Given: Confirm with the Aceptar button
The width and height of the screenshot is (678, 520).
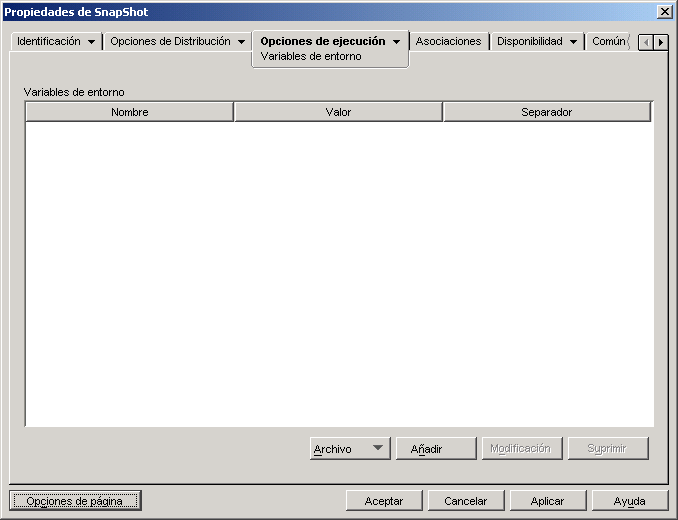Looking at the screenshot, I should click(x=384, y=501).
